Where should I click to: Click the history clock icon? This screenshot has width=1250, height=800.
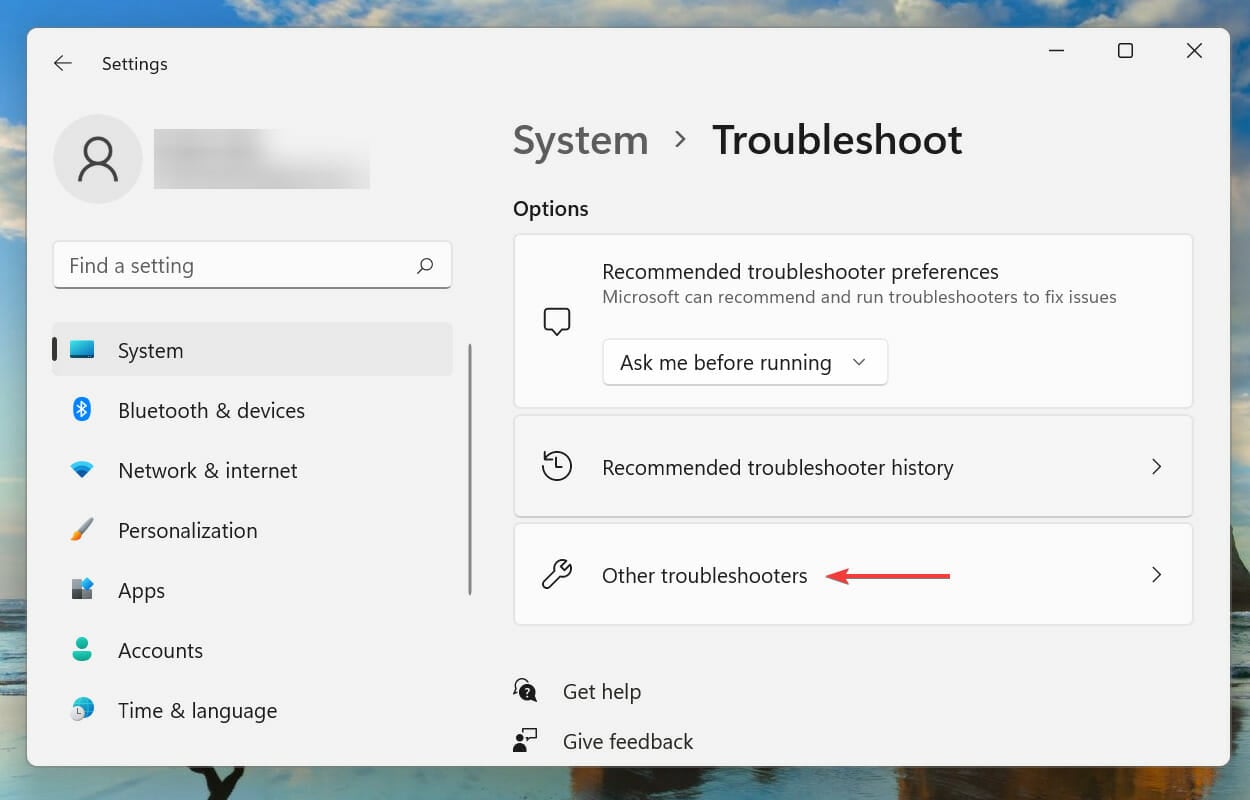coord(557,467)
